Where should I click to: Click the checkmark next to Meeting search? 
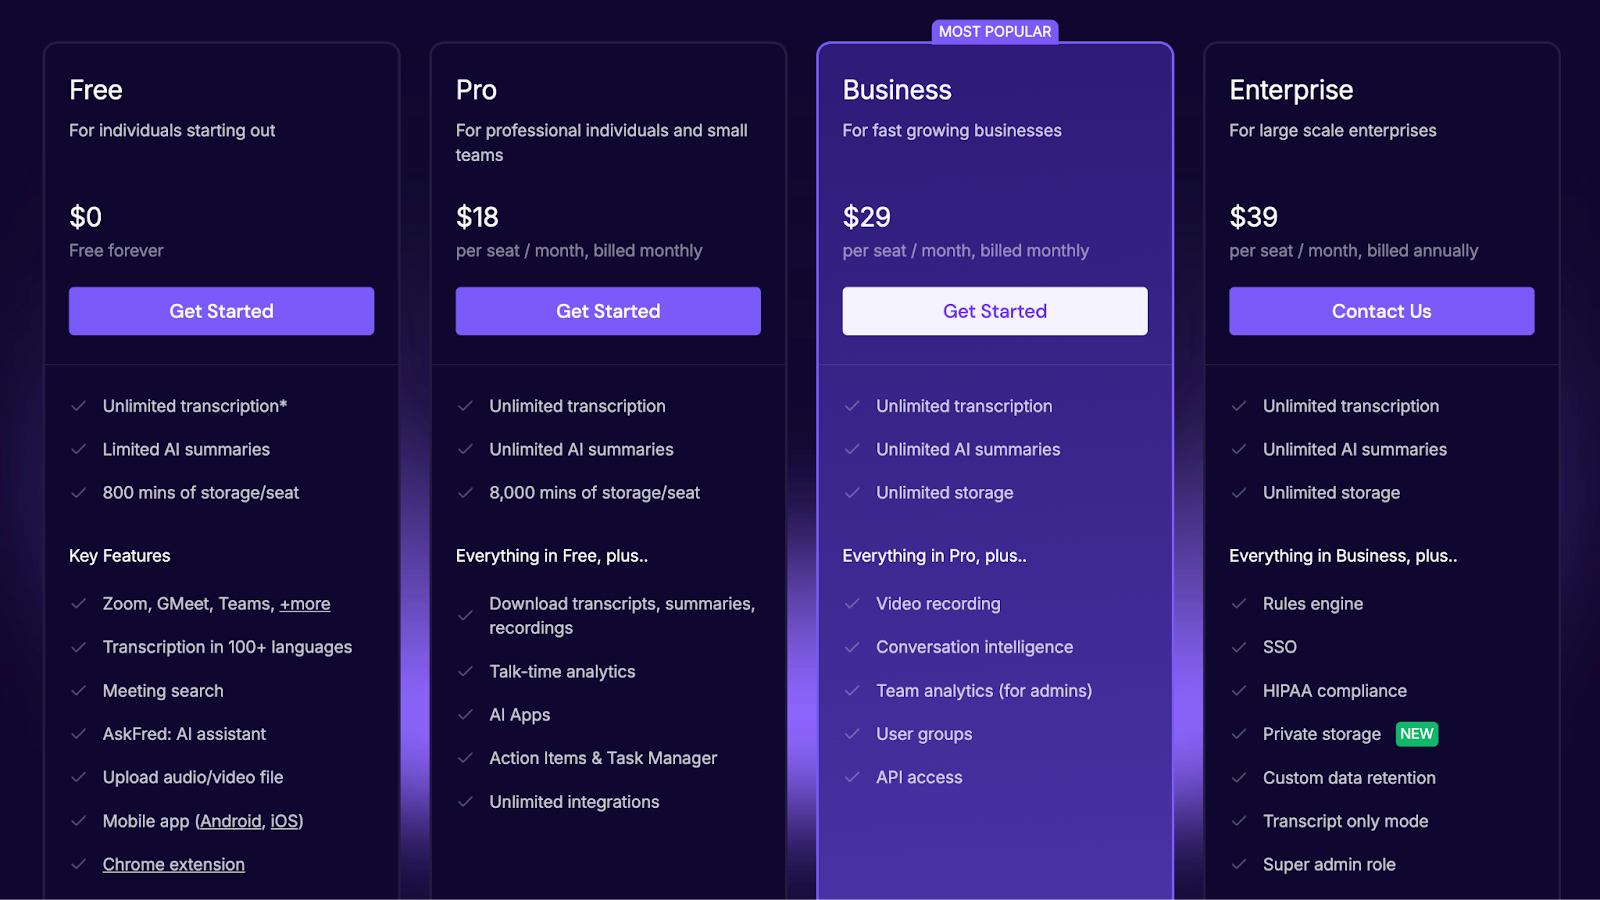[78, 691]
